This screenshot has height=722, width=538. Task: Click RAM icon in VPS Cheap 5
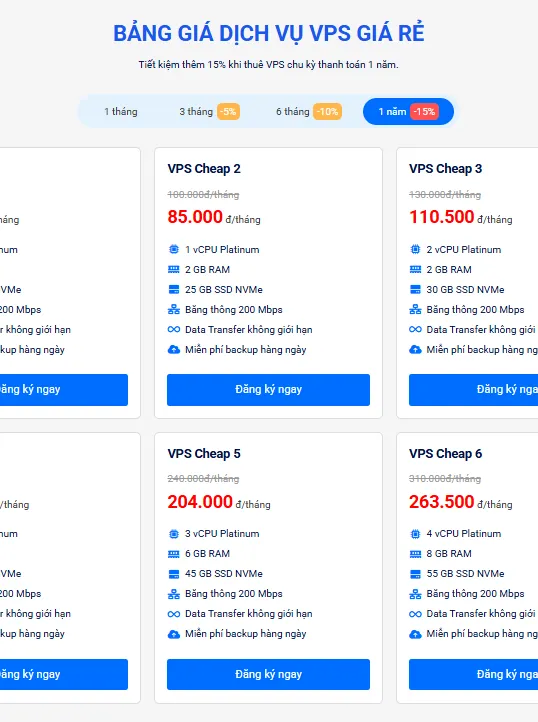(174, 554)
